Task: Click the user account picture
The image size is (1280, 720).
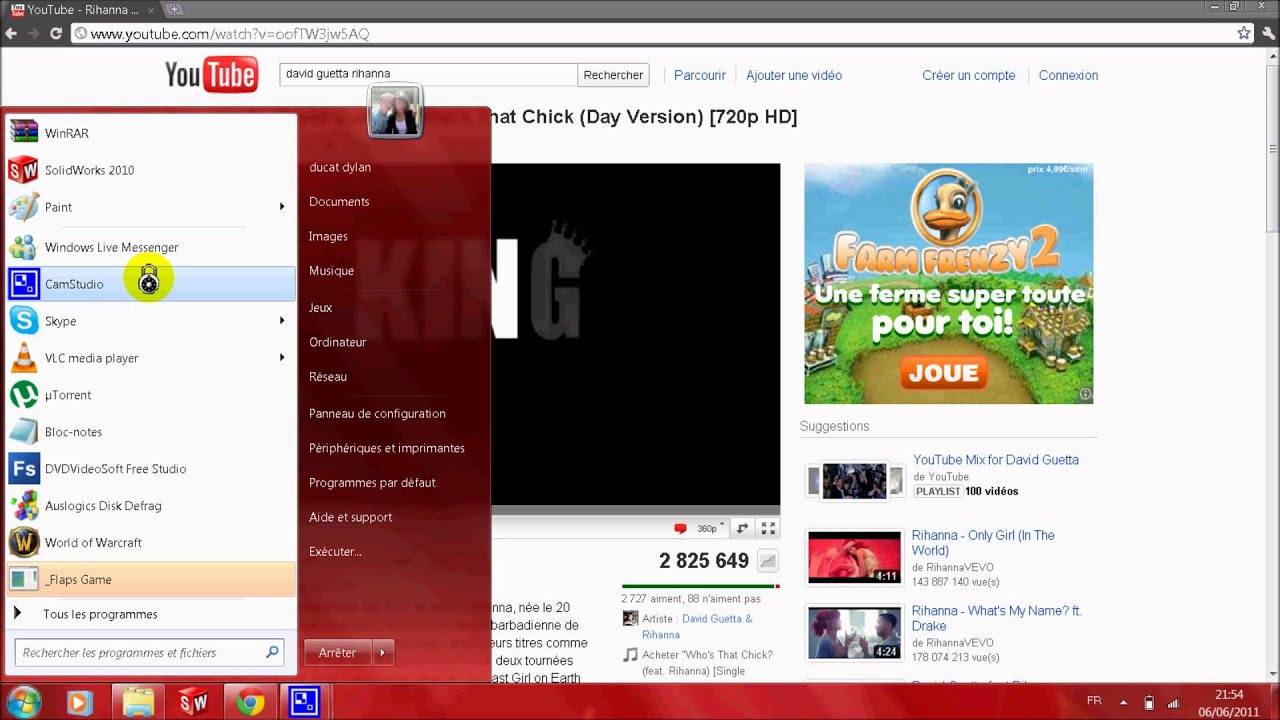Action: (395, 111)
